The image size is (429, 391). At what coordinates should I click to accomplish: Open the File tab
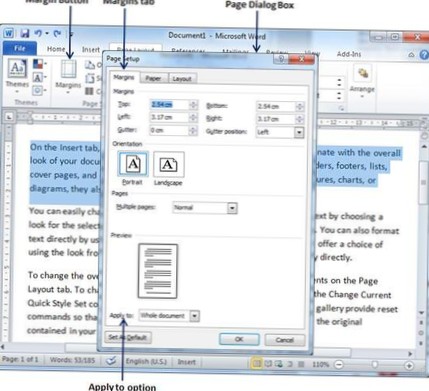20,48
